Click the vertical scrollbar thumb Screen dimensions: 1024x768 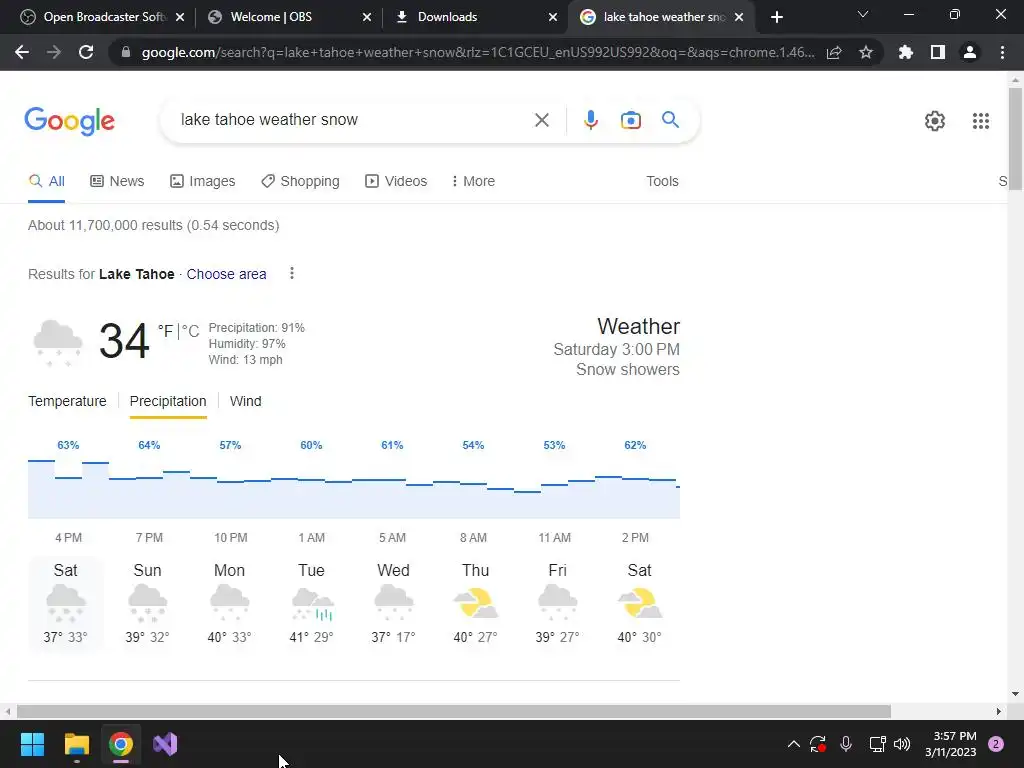tap(1015, 139)
